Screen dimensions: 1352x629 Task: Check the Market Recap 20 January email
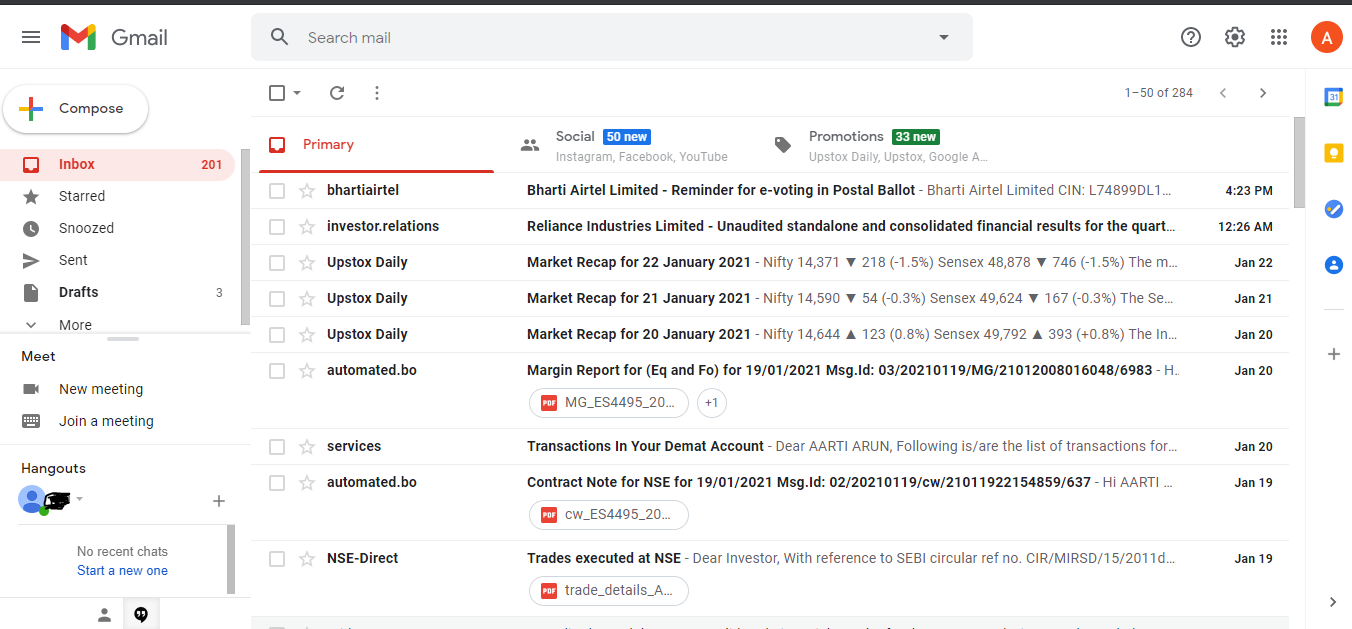[277, 334]
